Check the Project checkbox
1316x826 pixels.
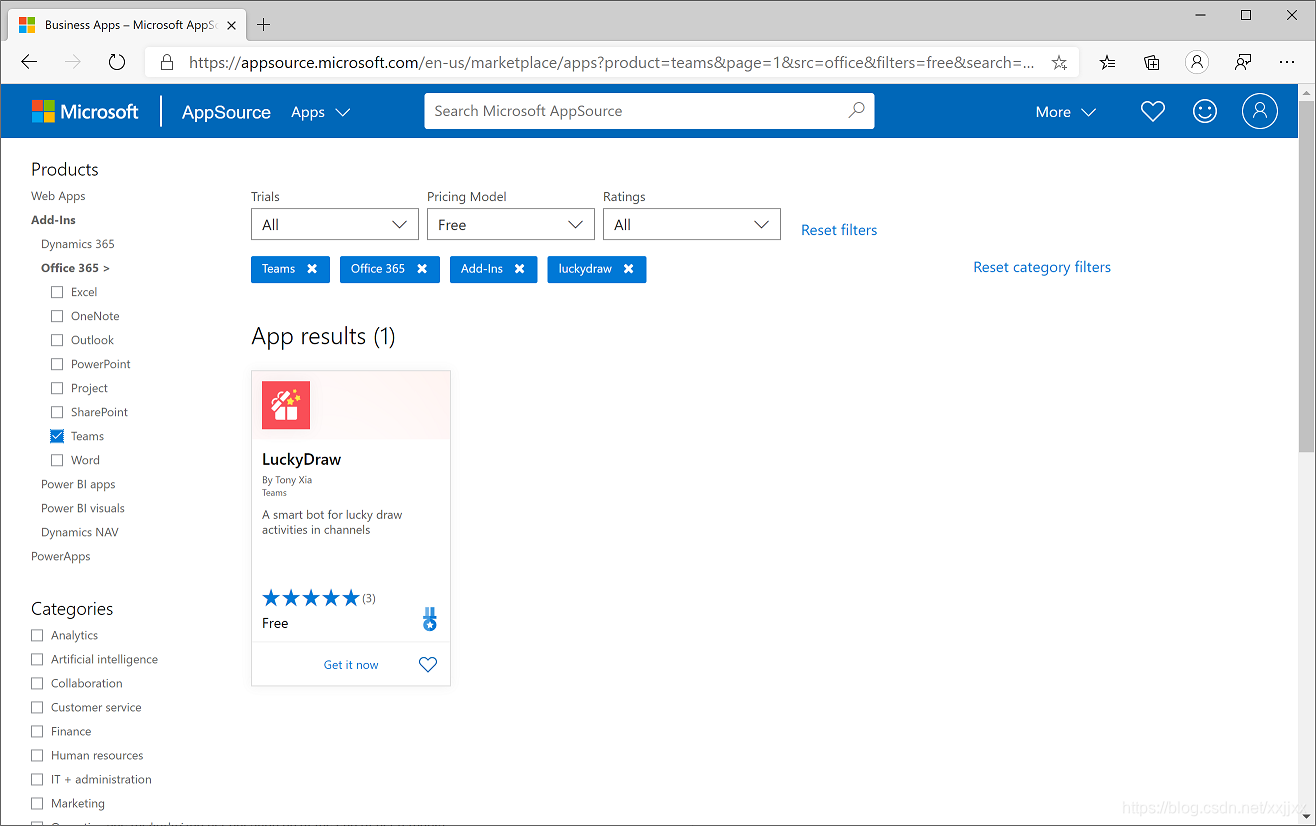click(57, 388)
